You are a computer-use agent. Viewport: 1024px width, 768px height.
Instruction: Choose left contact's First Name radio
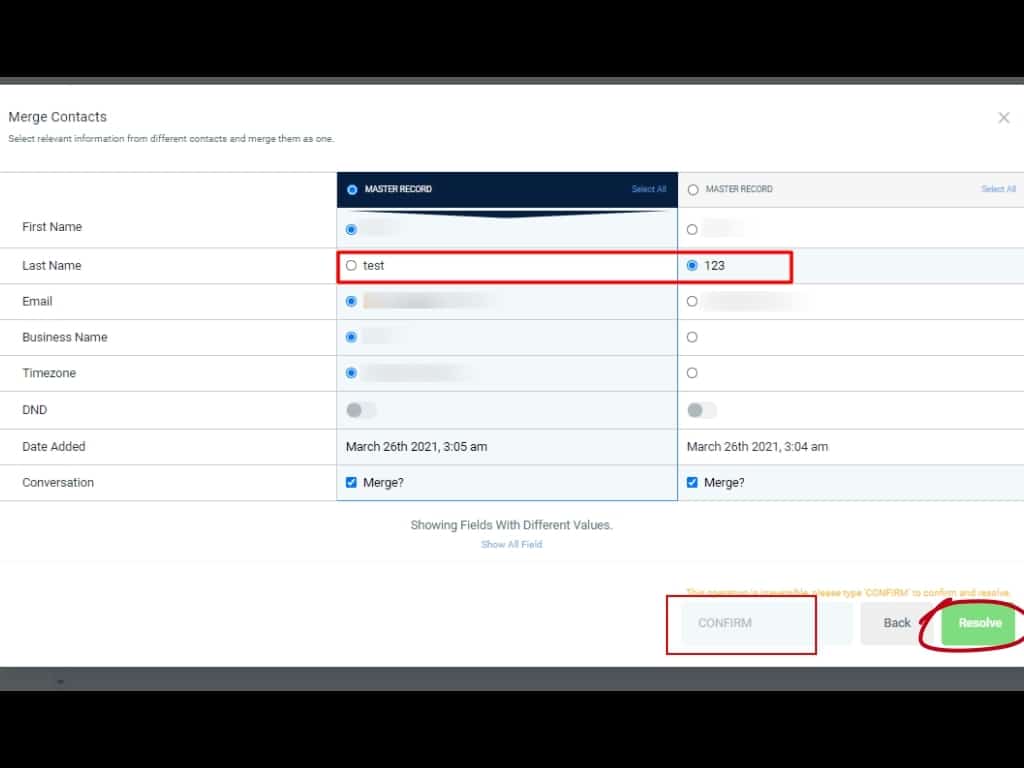click(351, 229)
